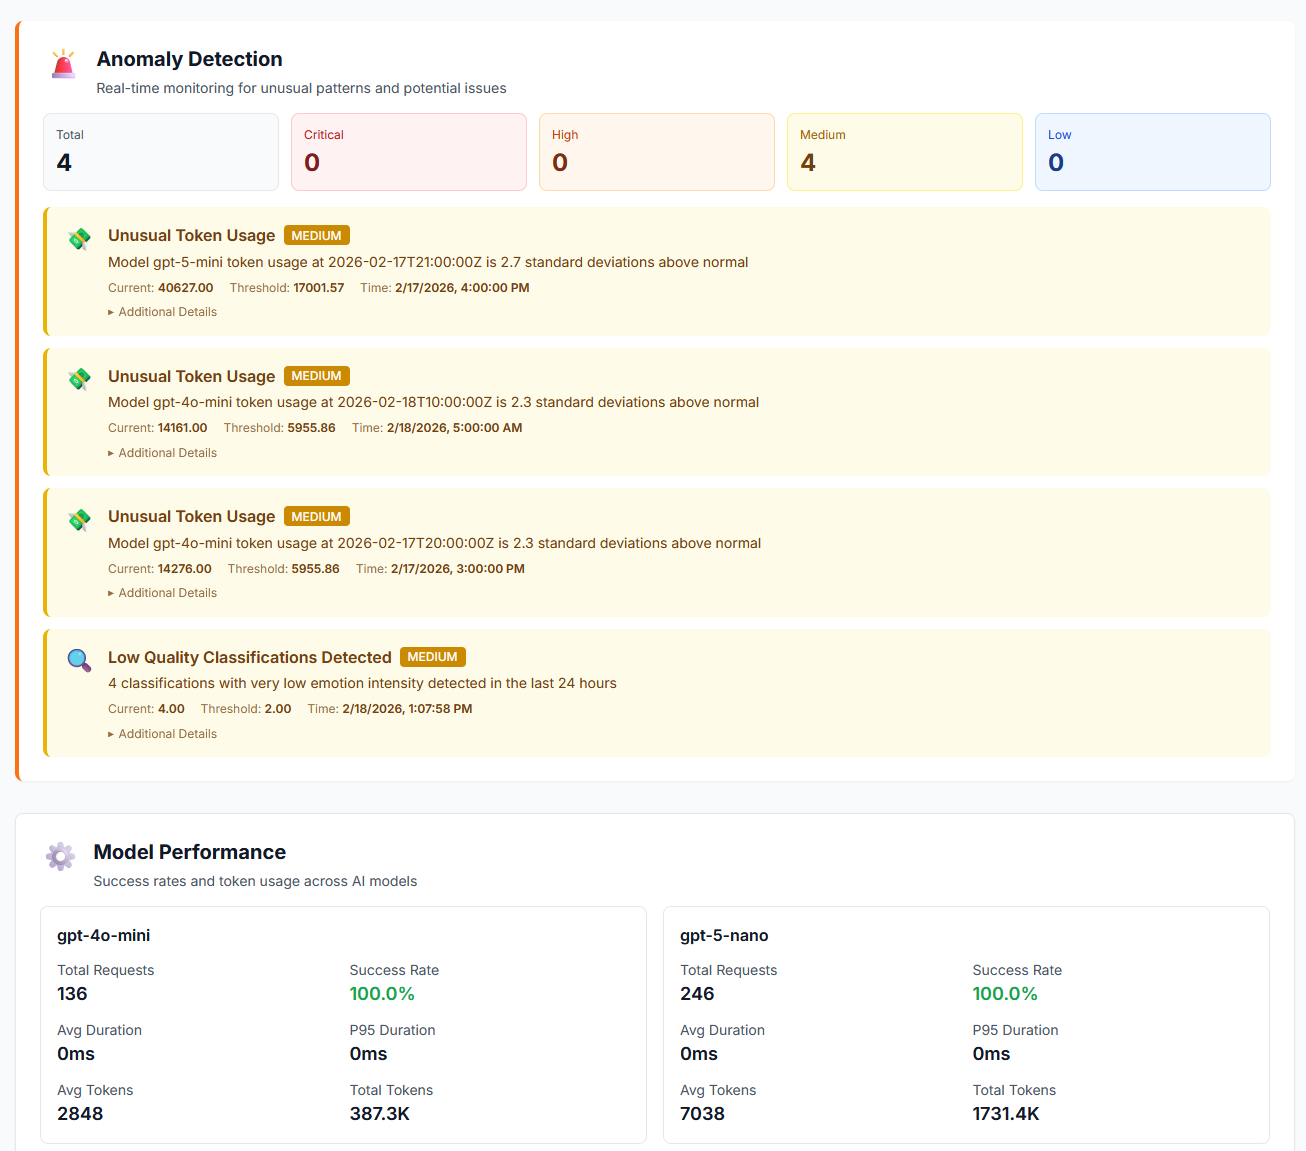Select the Low severity card

(1153, 152)
